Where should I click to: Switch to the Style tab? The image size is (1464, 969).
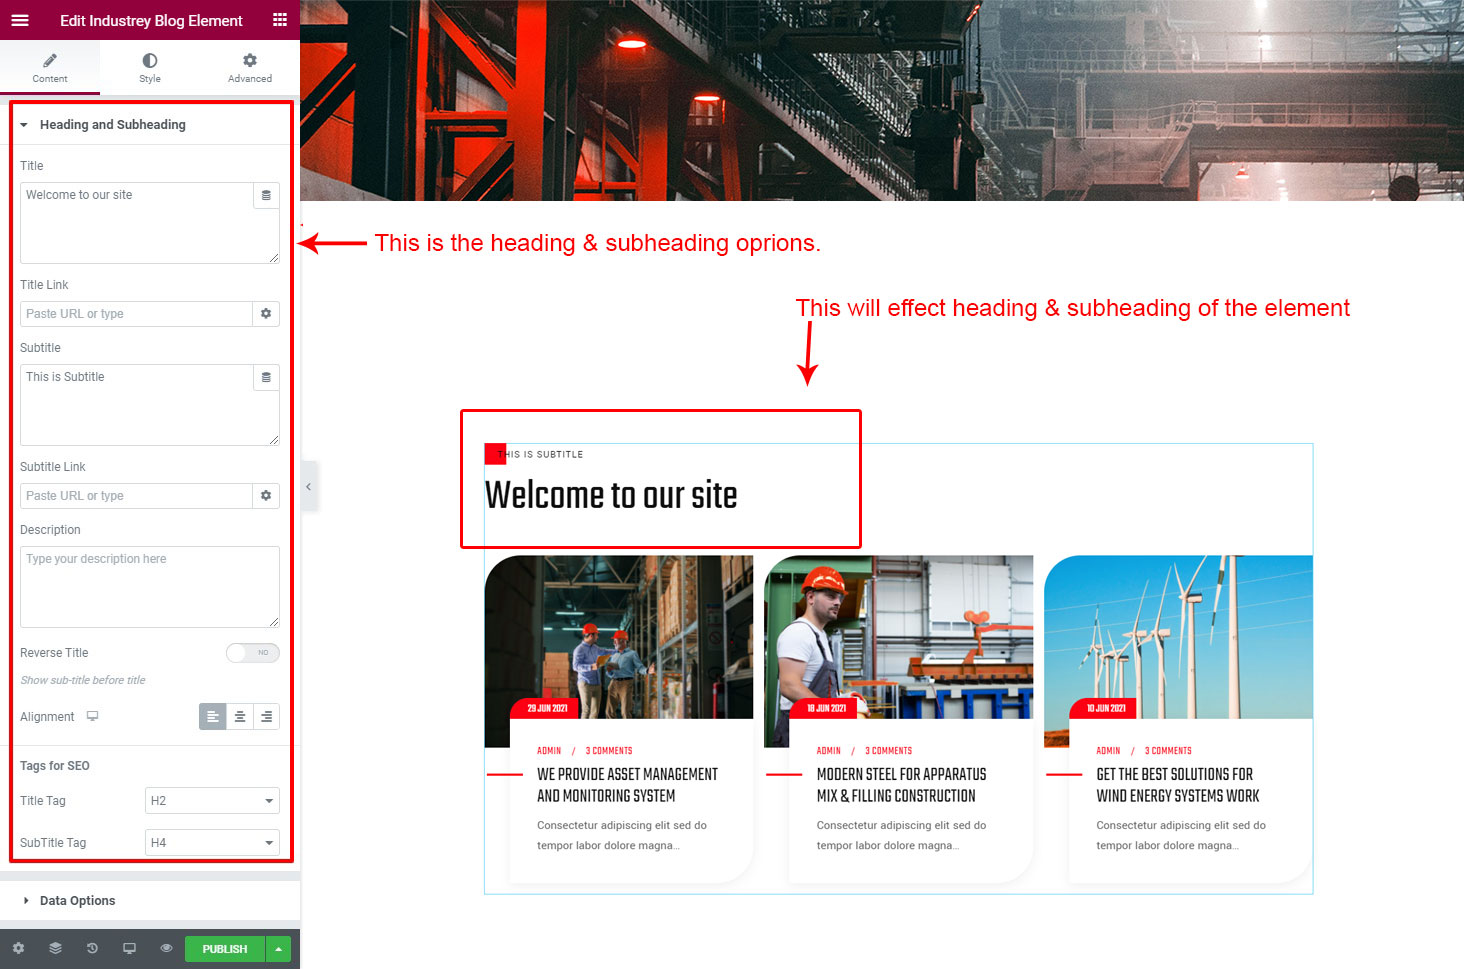coord(150,67)
